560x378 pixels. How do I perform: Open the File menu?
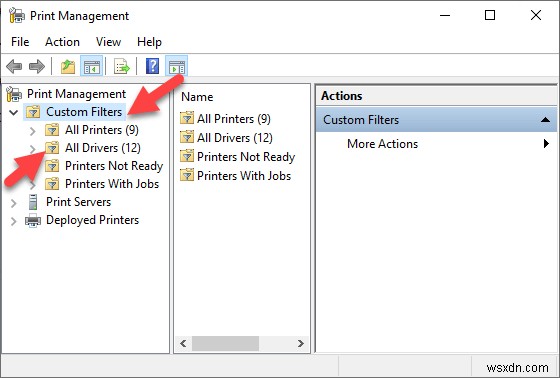click(x=20, y=42)
